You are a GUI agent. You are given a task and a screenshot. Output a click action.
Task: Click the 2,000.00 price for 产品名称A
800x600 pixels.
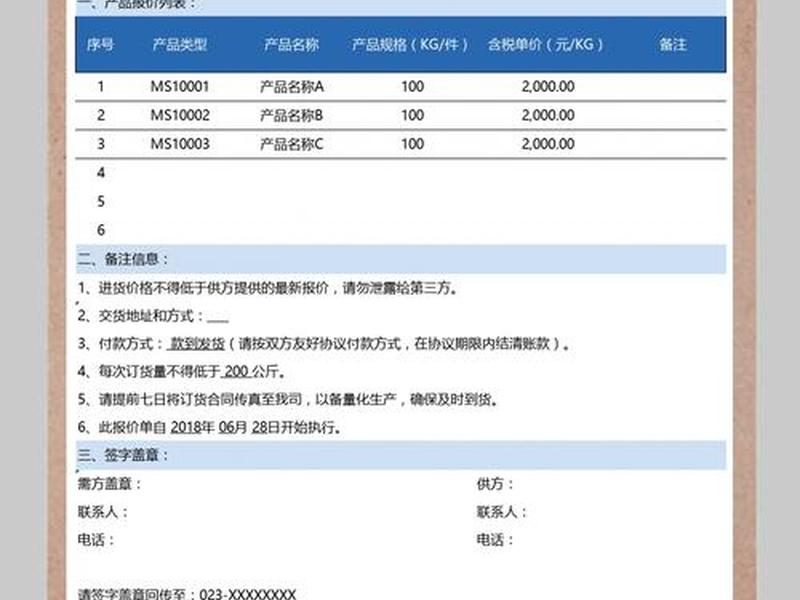pos(548,86)
